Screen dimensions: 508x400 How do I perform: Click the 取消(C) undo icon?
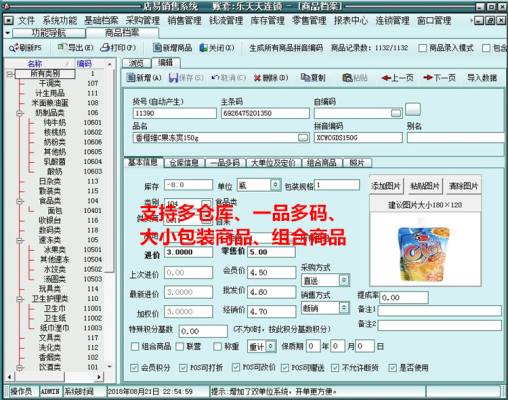216,78
